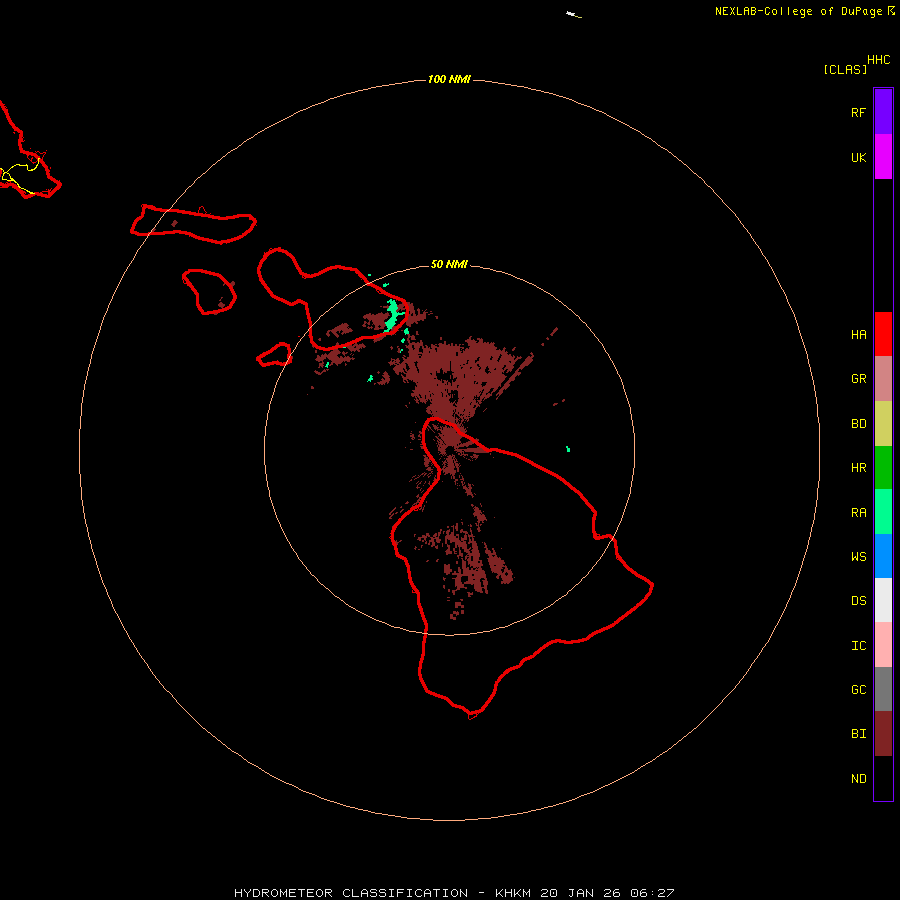900x900 pixels.
Task: Click the UK legend label
Action: tap(858, 157)
